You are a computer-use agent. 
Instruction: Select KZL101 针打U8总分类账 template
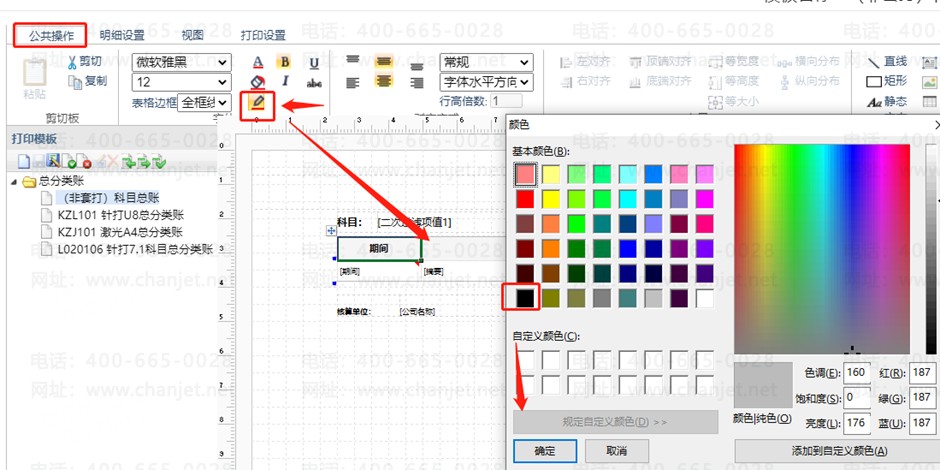(x=120, y=215)
